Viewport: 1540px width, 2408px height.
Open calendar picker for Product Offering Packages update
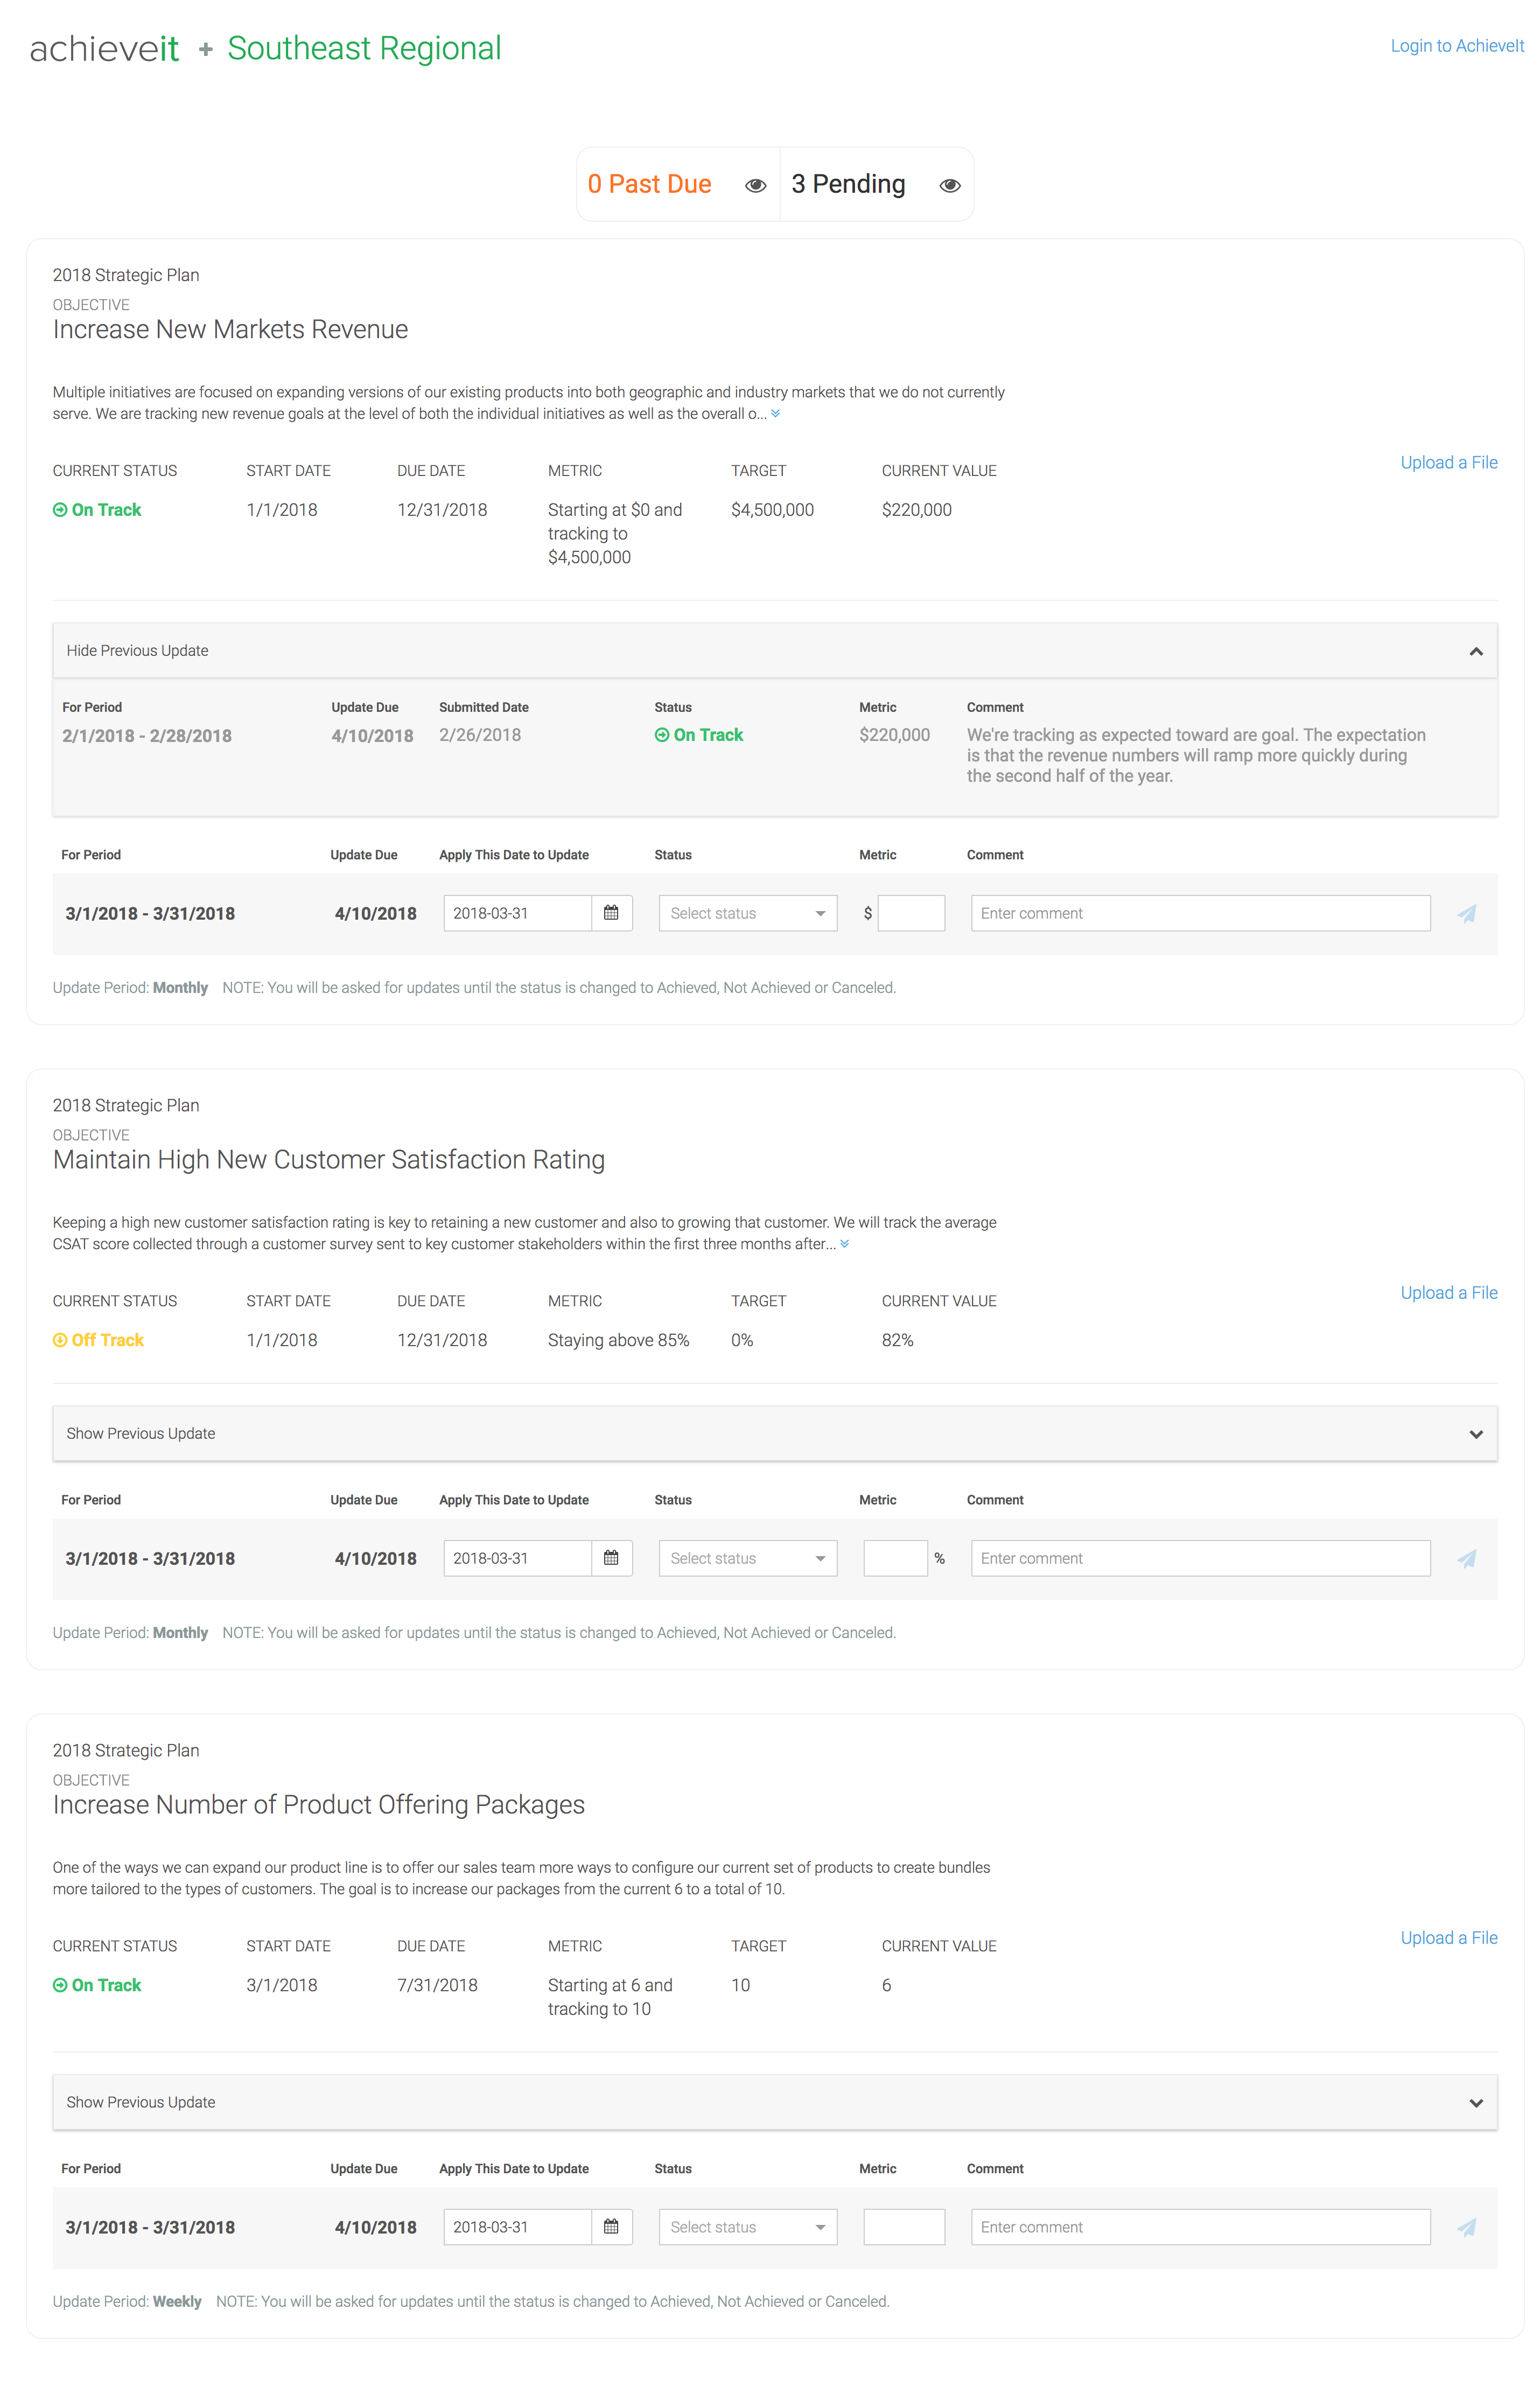pyautogui.click(x=611, y=2227)
